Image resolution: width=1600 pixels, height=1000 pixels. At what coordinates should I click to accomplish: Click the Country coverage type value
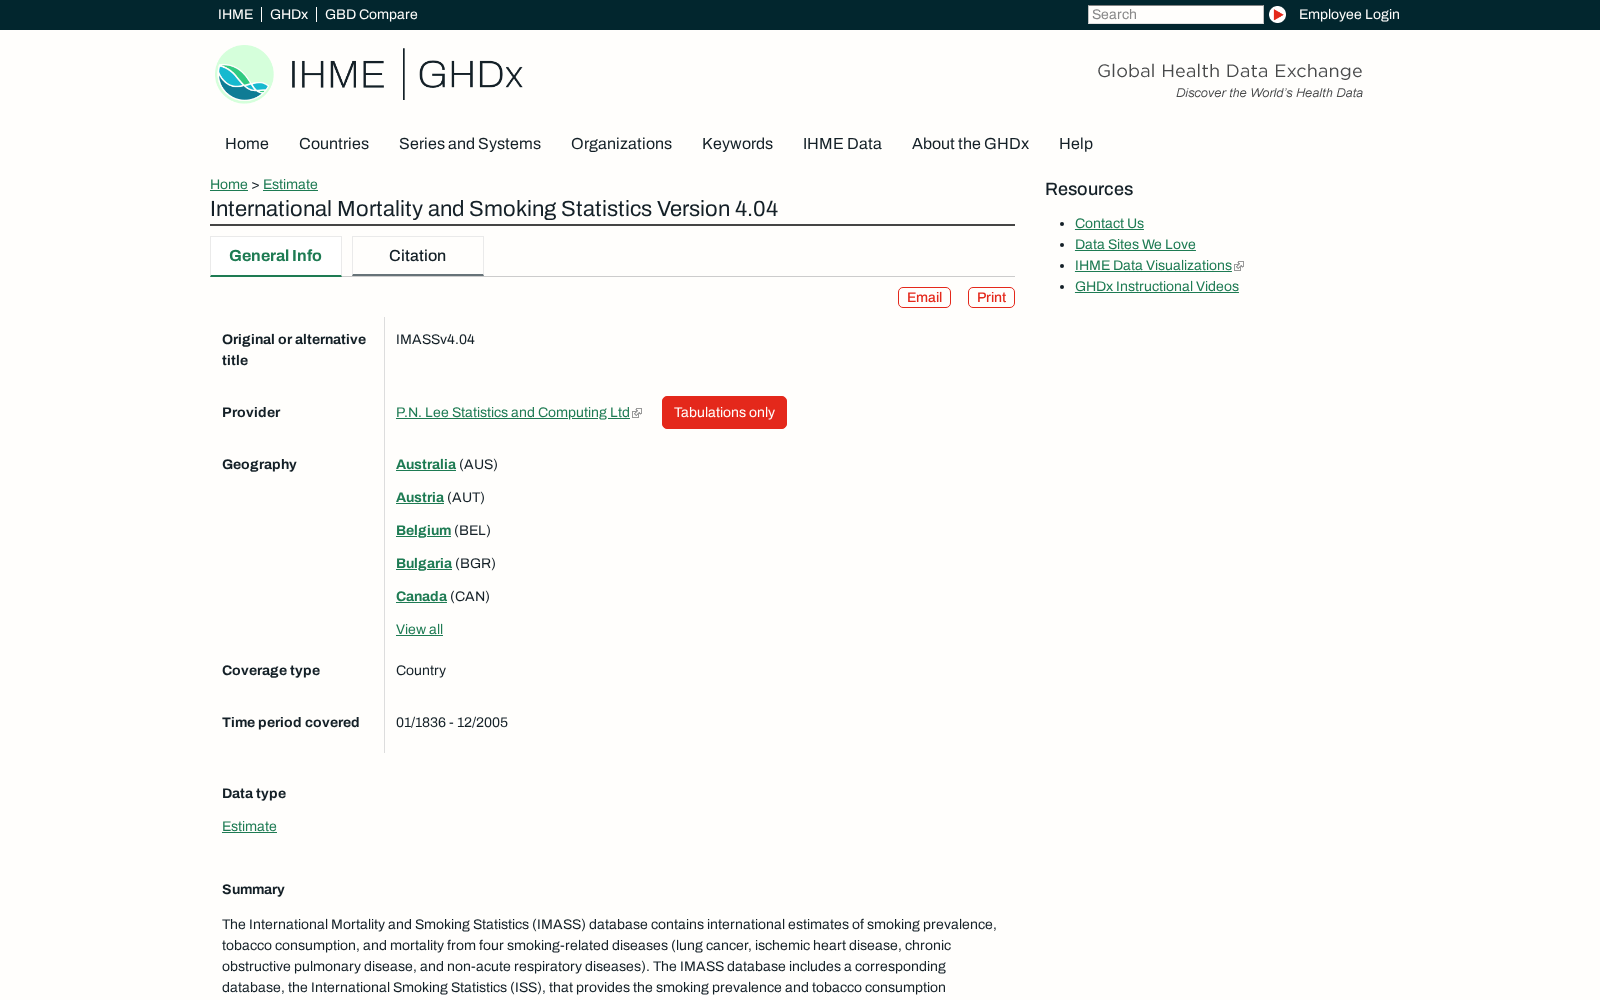point(421,670)
